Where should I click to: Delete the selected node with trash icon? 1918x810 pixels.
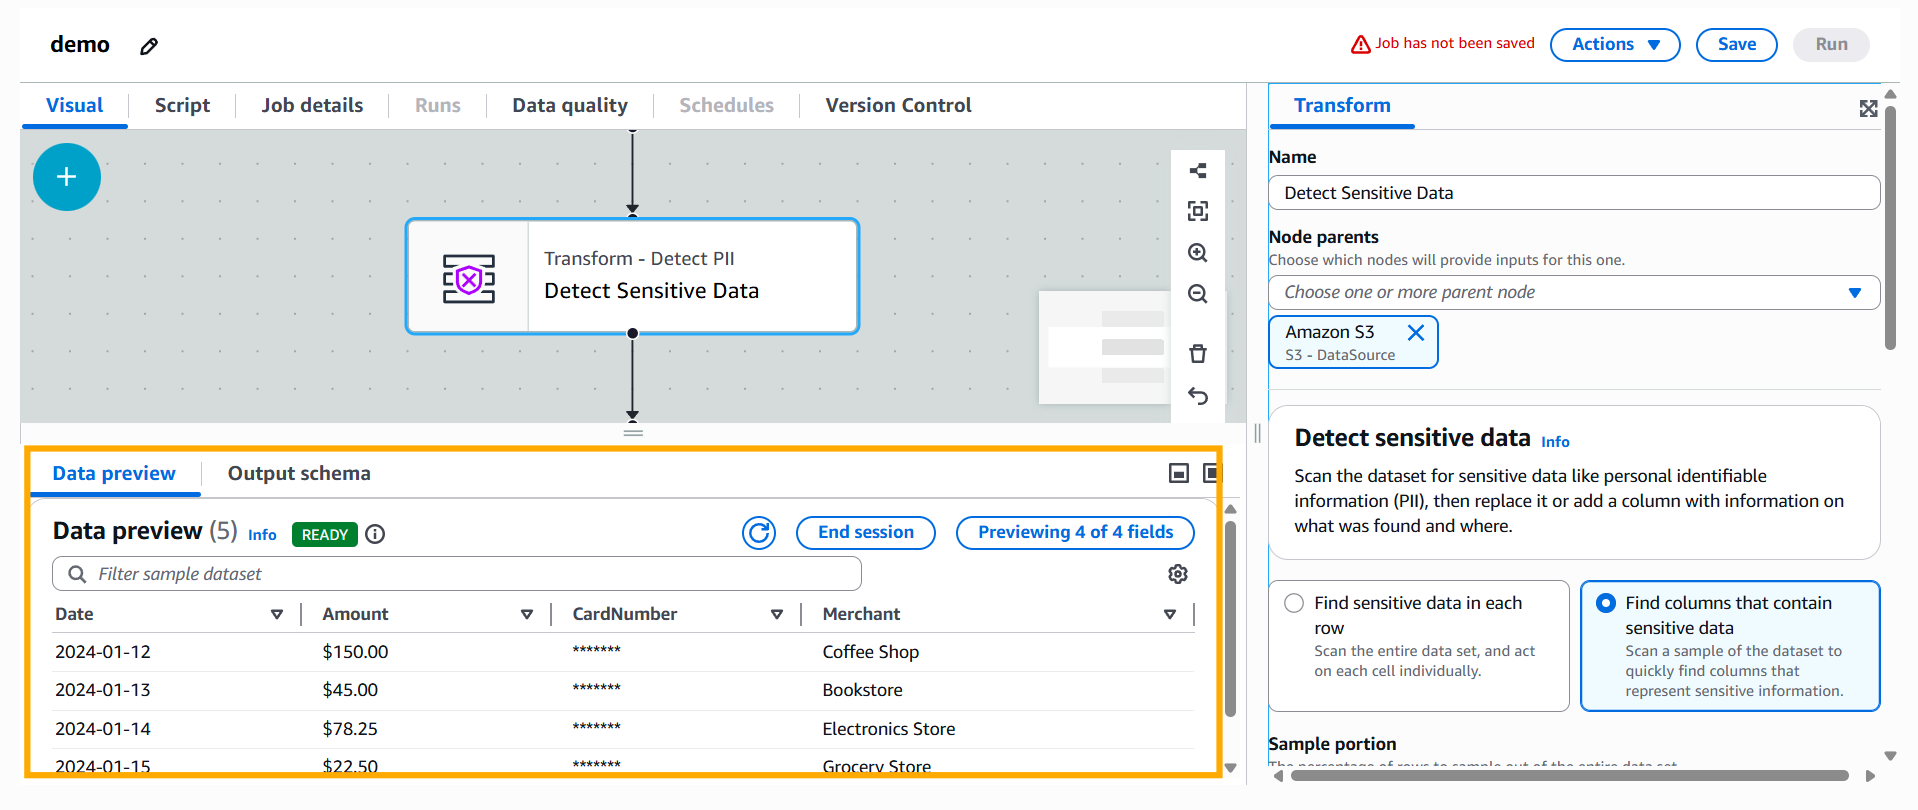1198,354
